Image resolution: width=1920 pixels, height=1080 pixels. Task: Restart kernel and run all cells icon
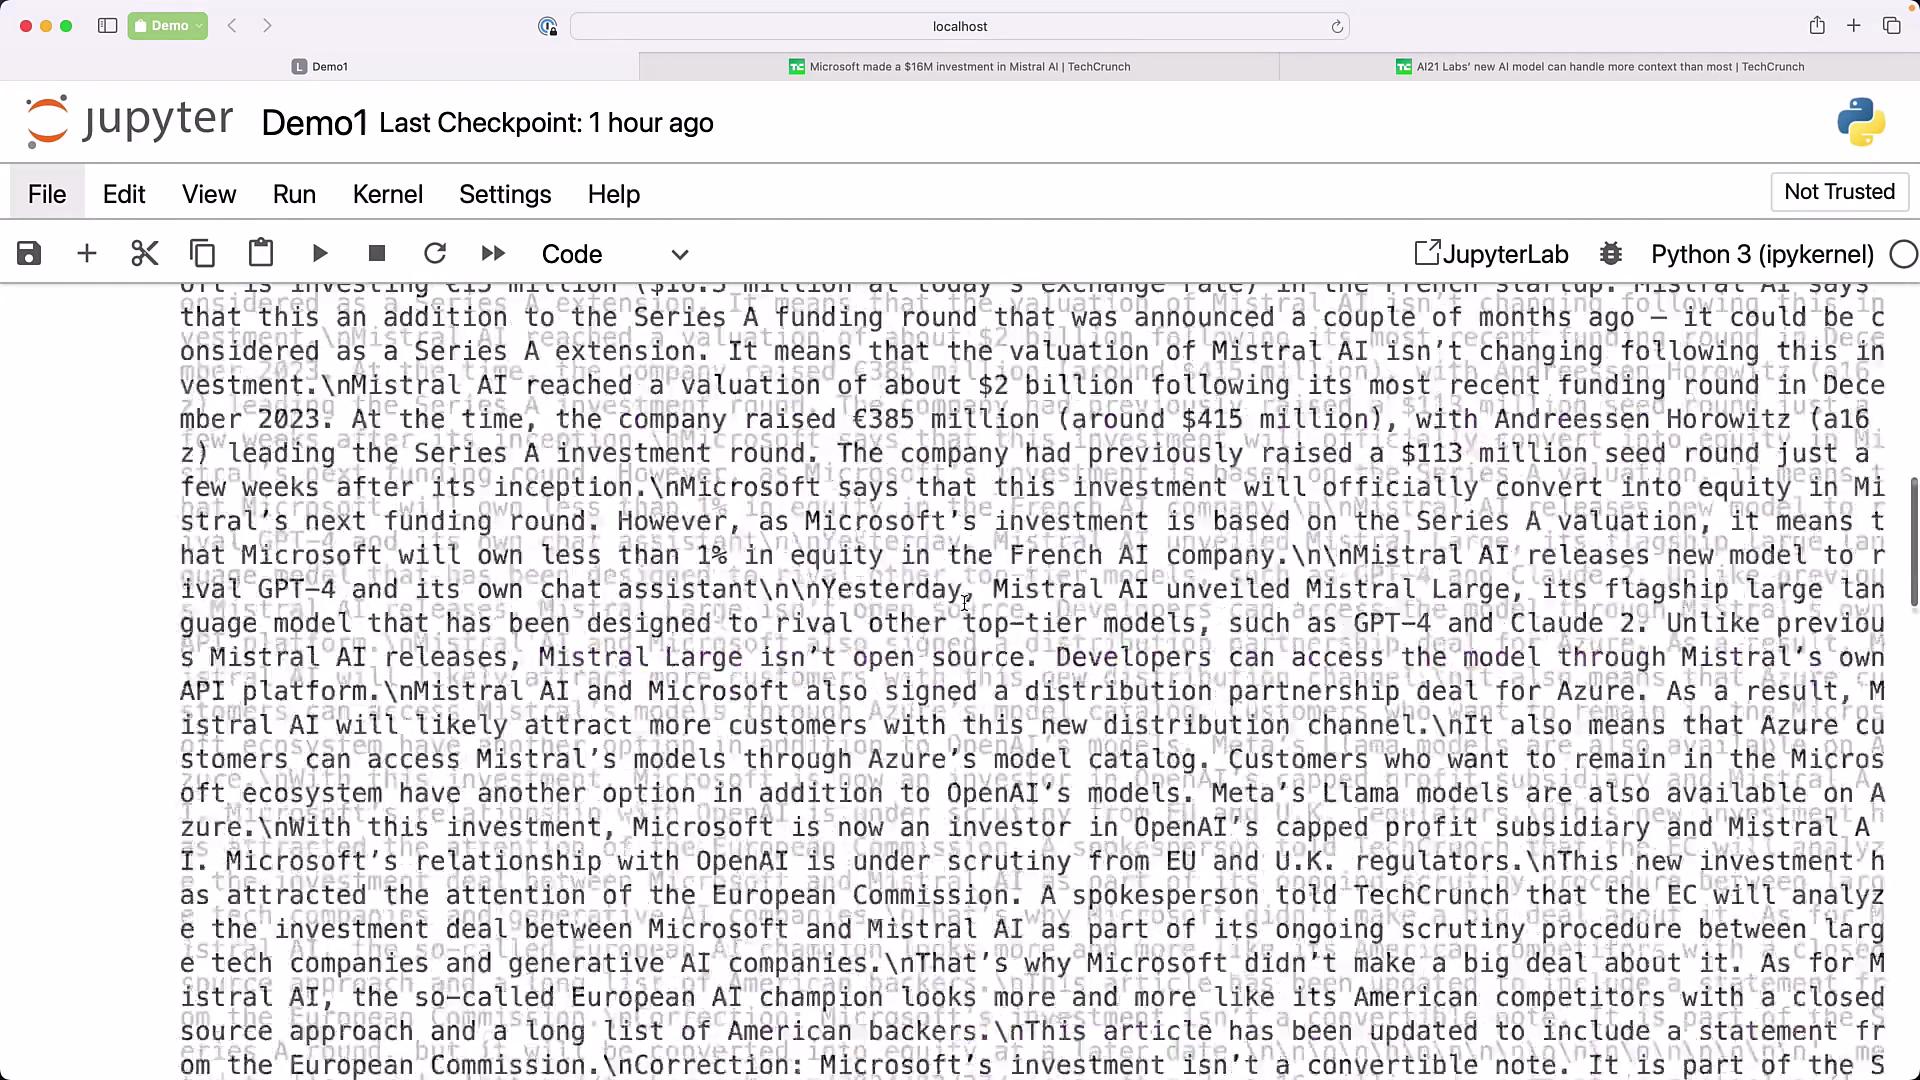click(x=493, y=254)
